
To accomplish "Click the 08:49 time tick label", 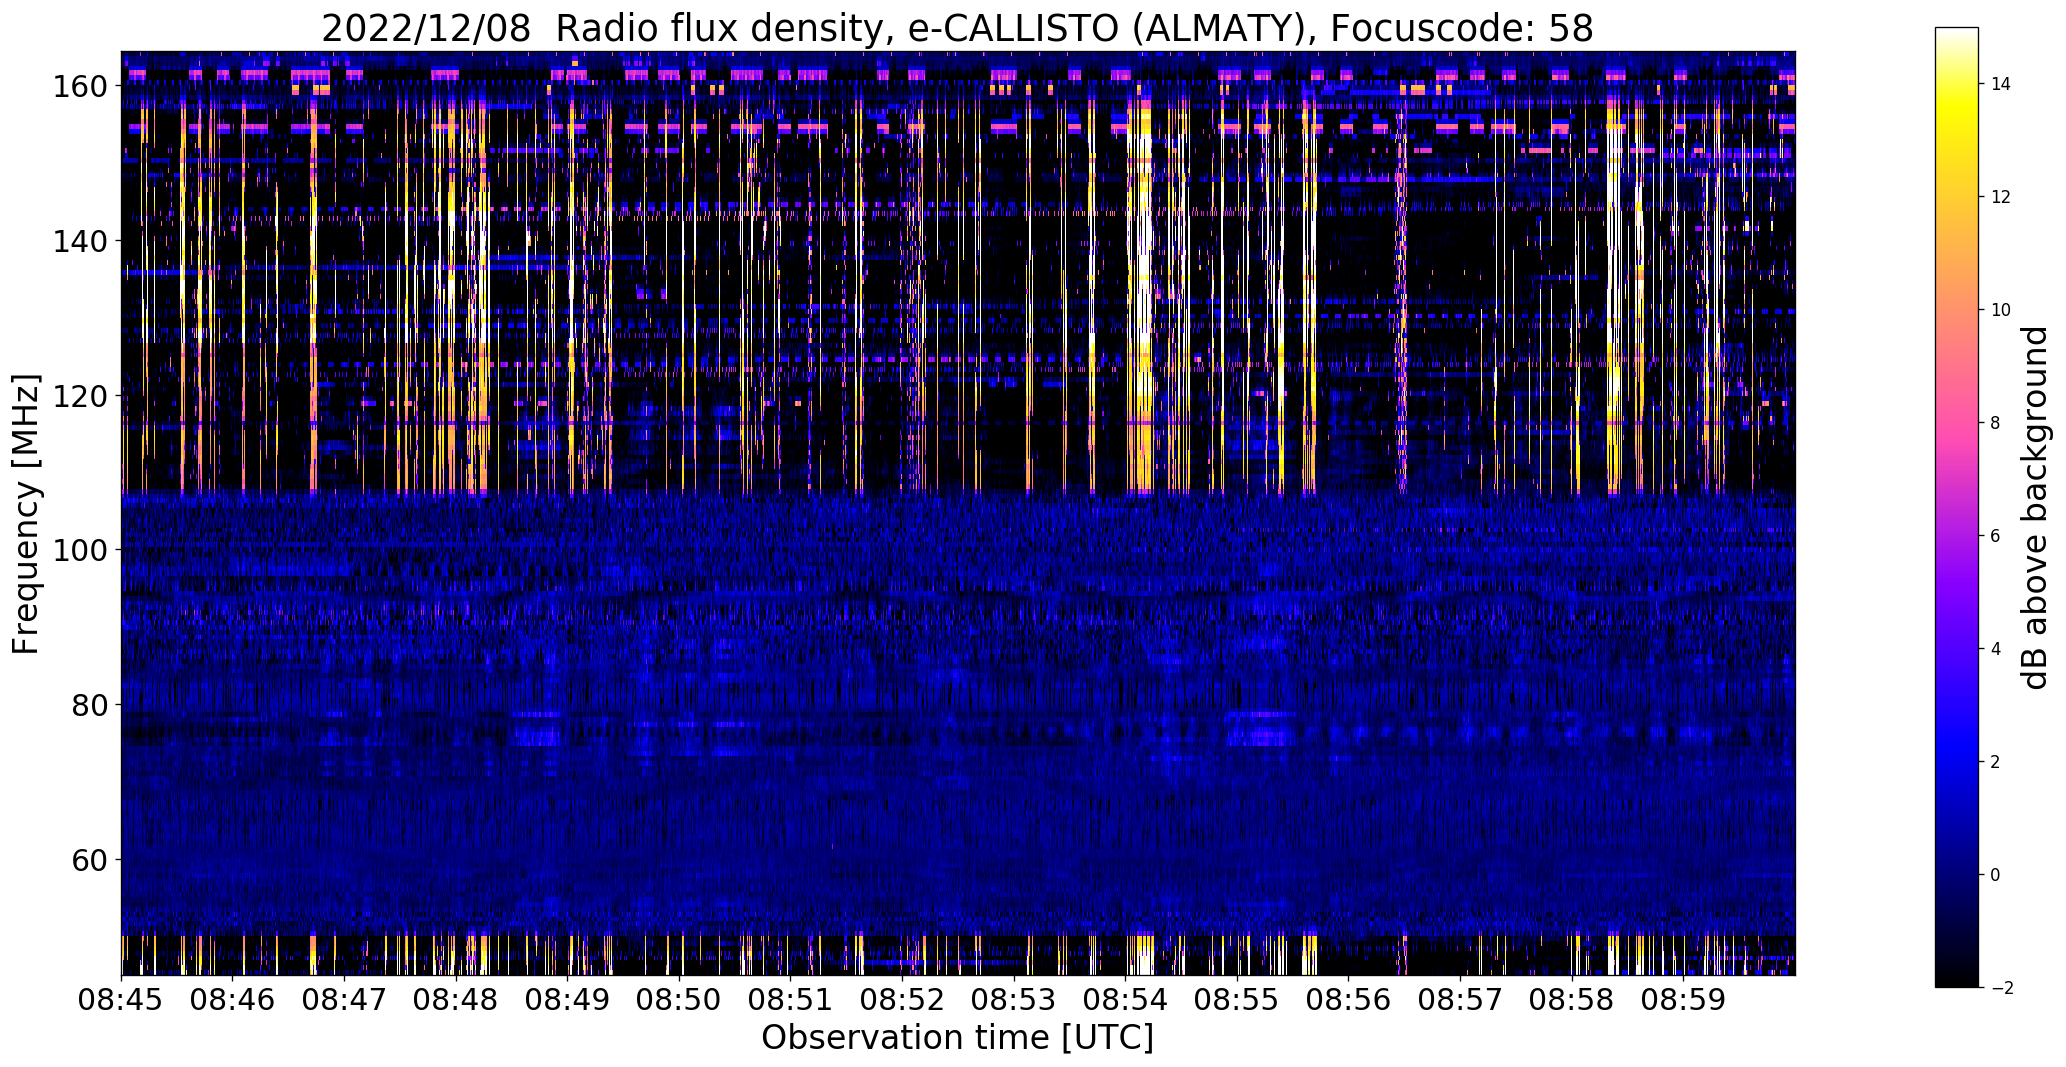I will (568, 998).
